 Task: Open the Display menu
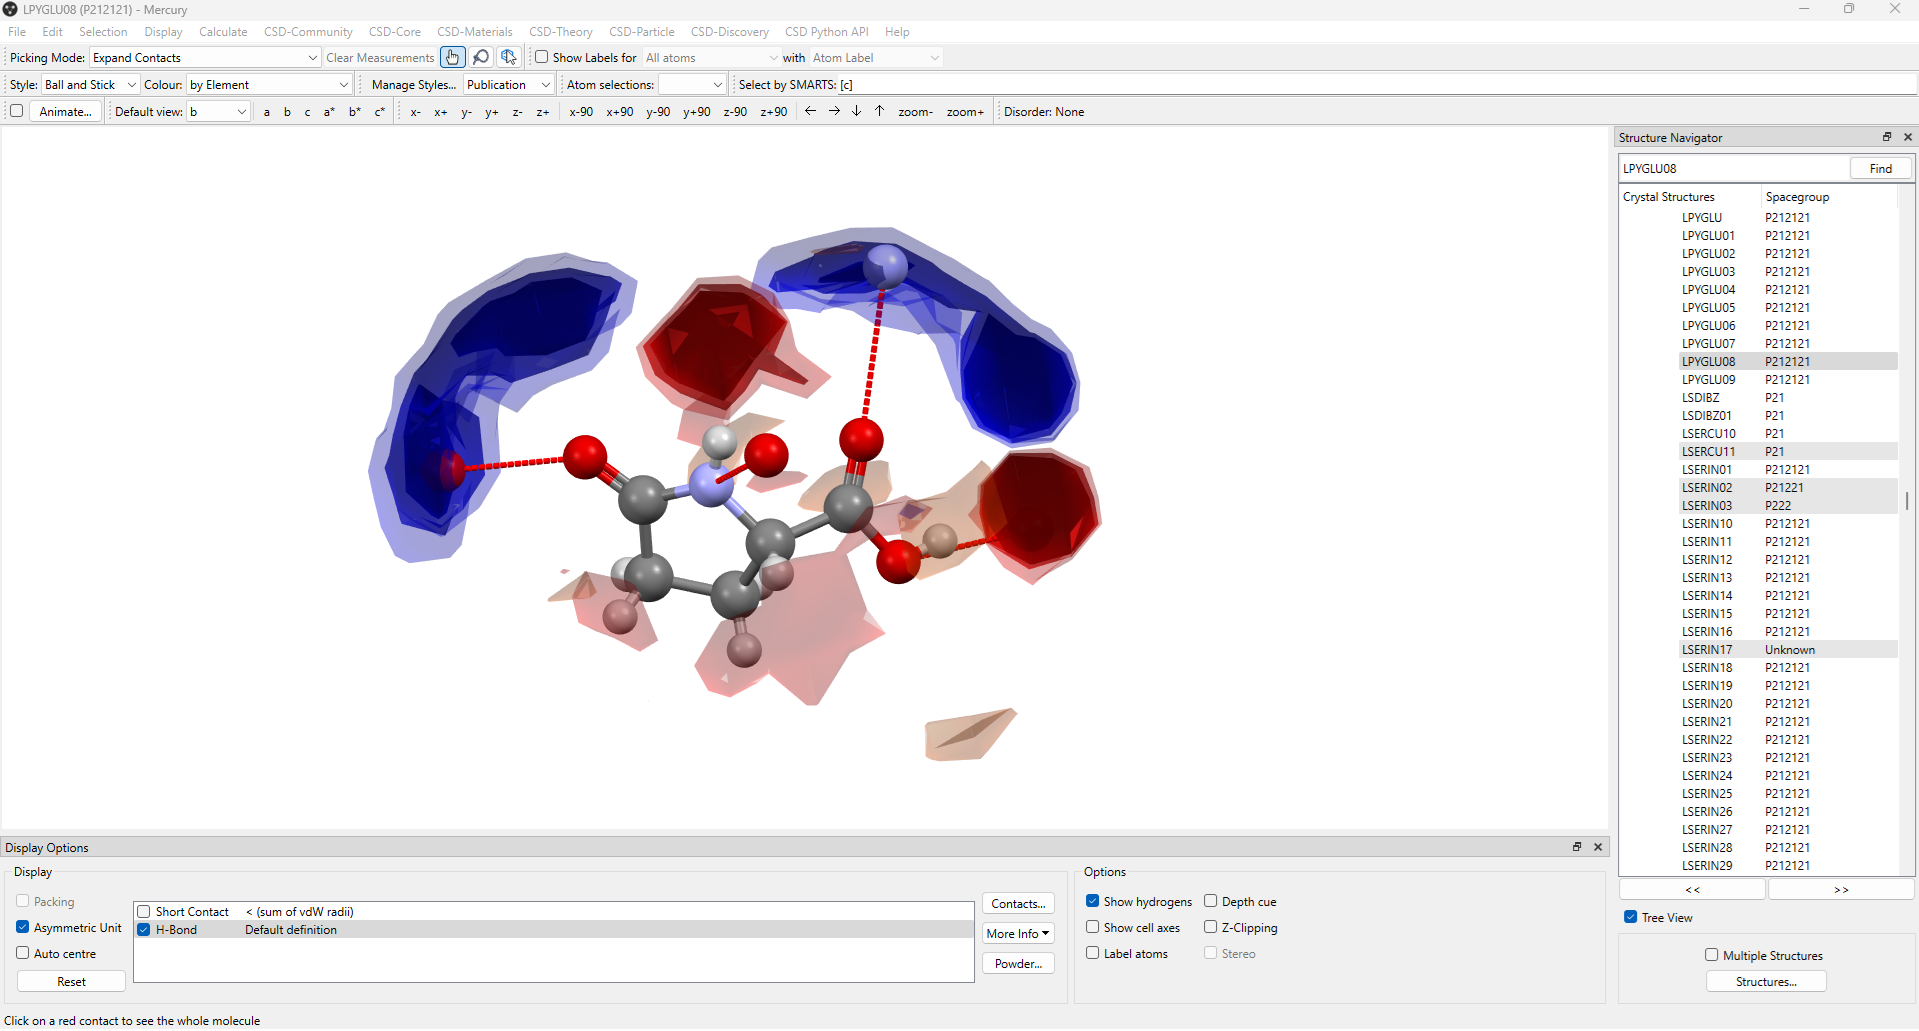click(163, 32)
